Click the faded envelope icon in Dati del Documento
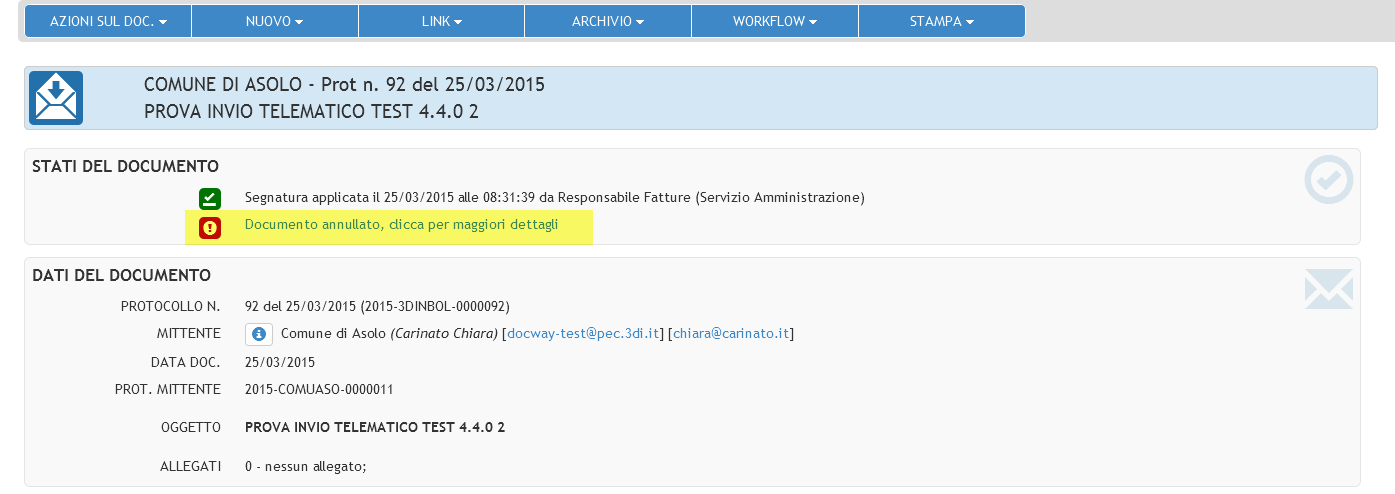This screenshot has height=494, width=1395. click(x=1328, y=289)
